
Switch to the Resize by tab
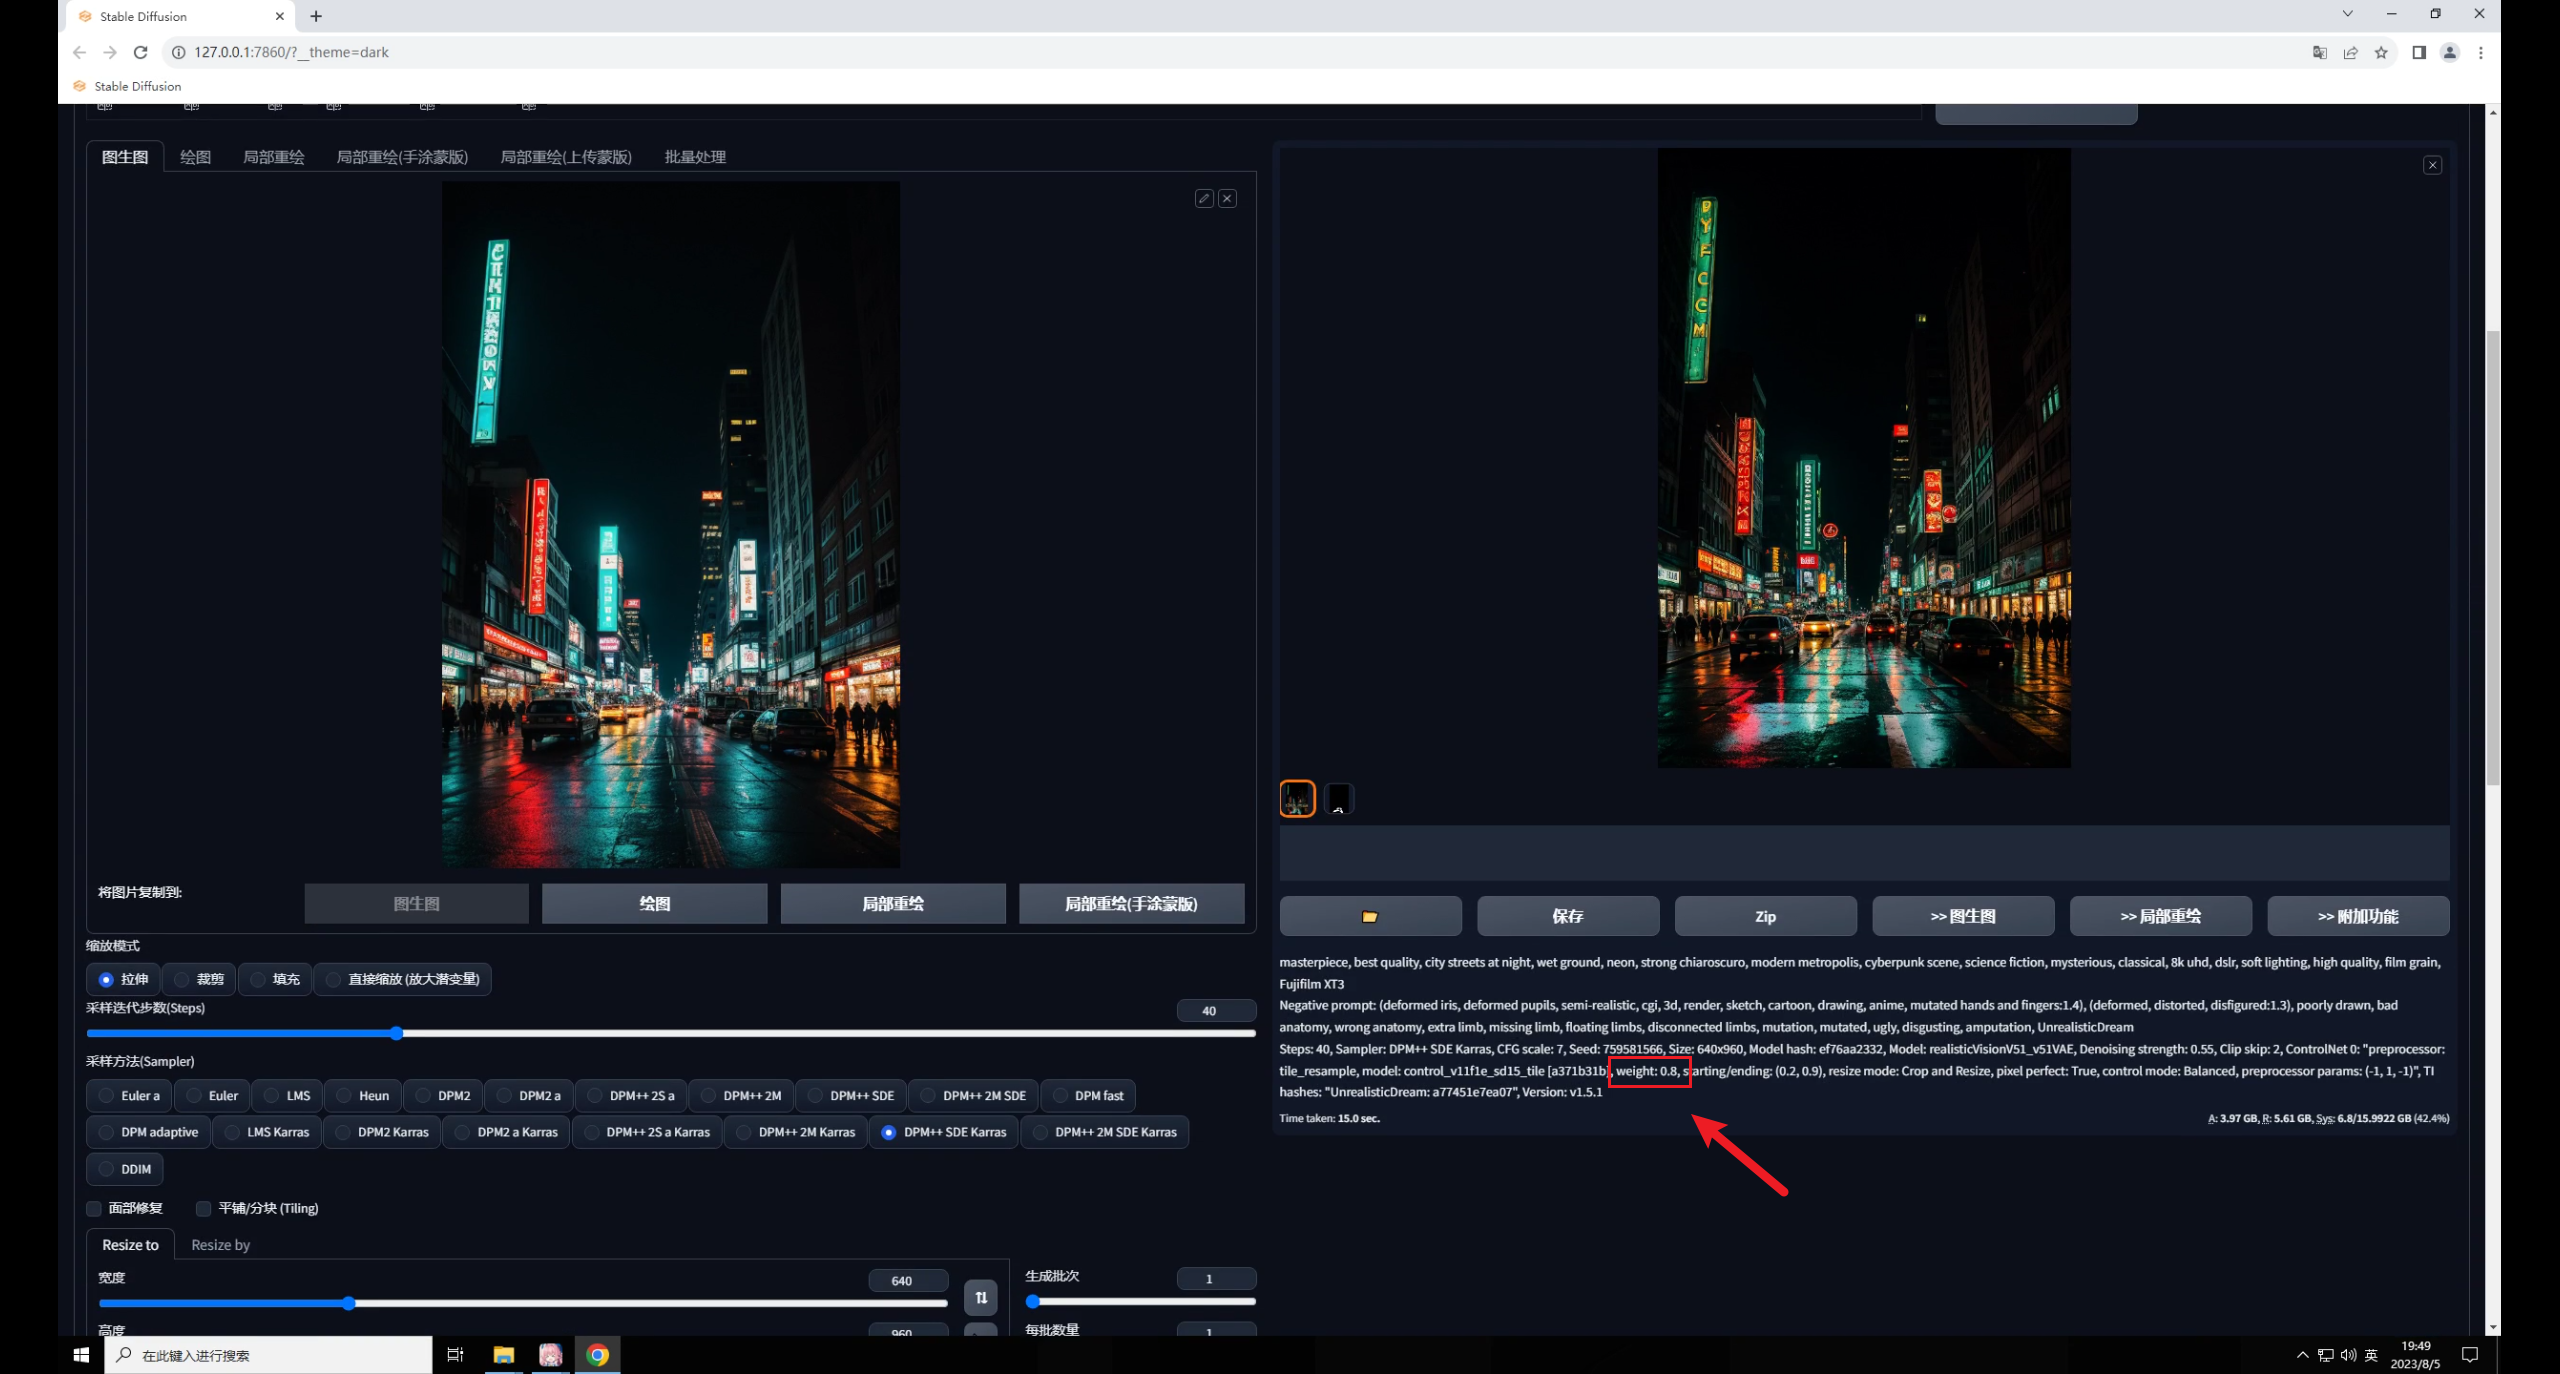[x=220, y=1245]
